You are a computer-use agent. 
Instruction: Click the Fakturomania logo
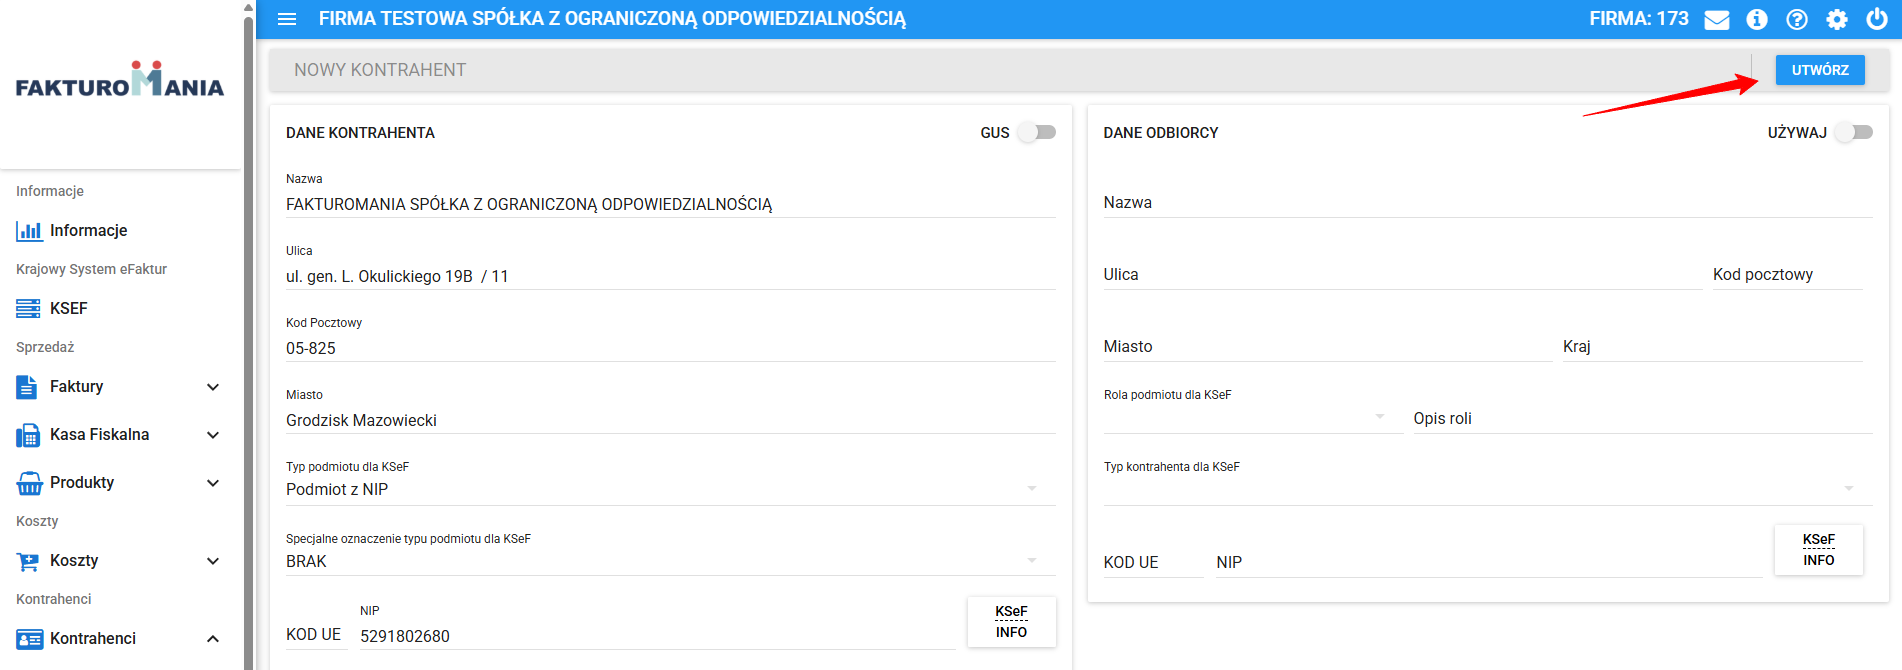pos(120,80)
